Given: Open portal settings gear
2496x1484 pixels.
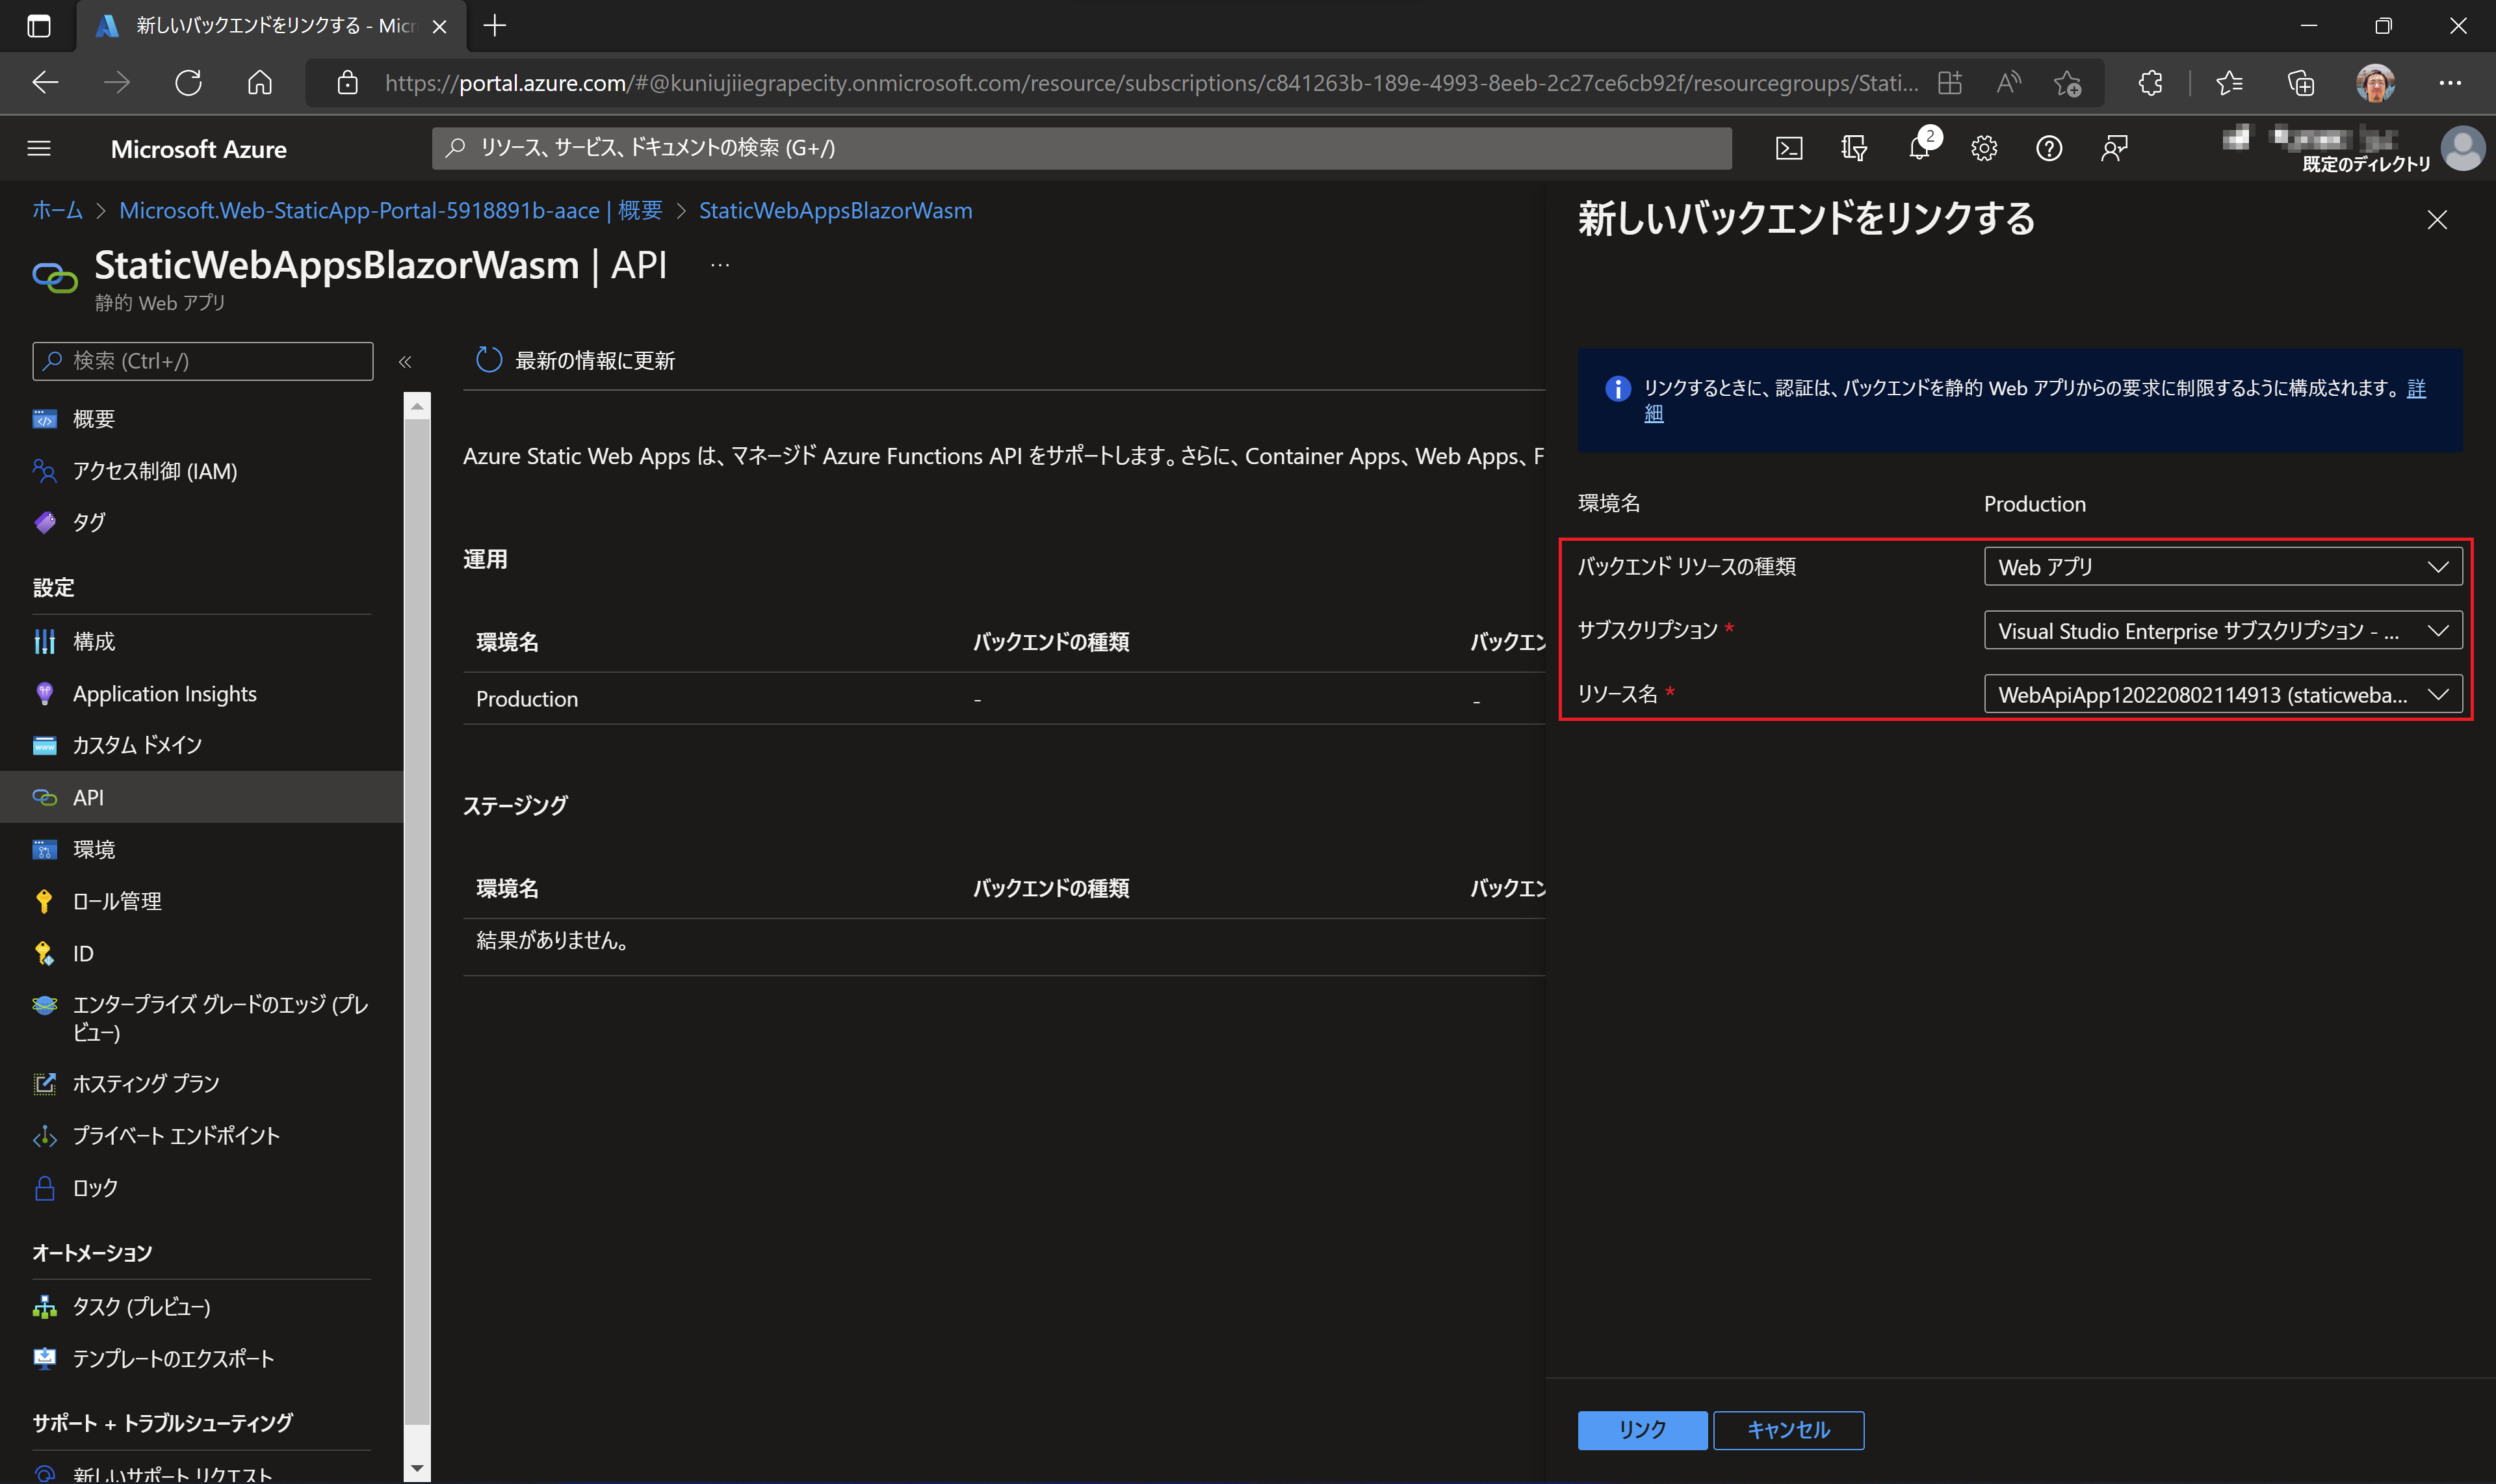Looking at the screenshot, I should 1984,149.
